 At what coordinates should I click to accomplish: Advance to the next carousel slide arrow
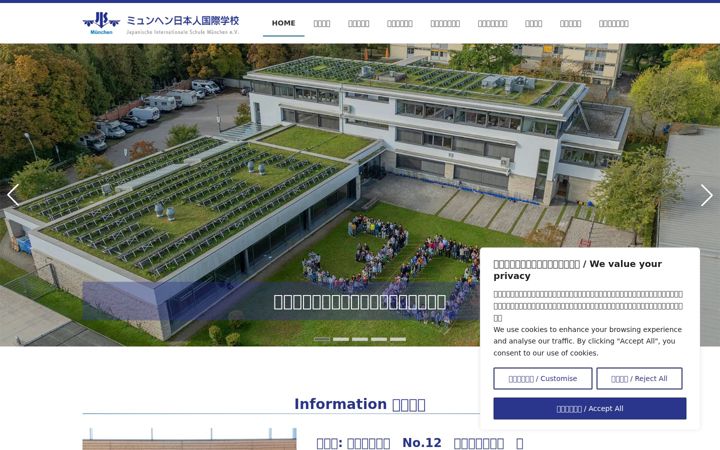(x=706, y=195)
